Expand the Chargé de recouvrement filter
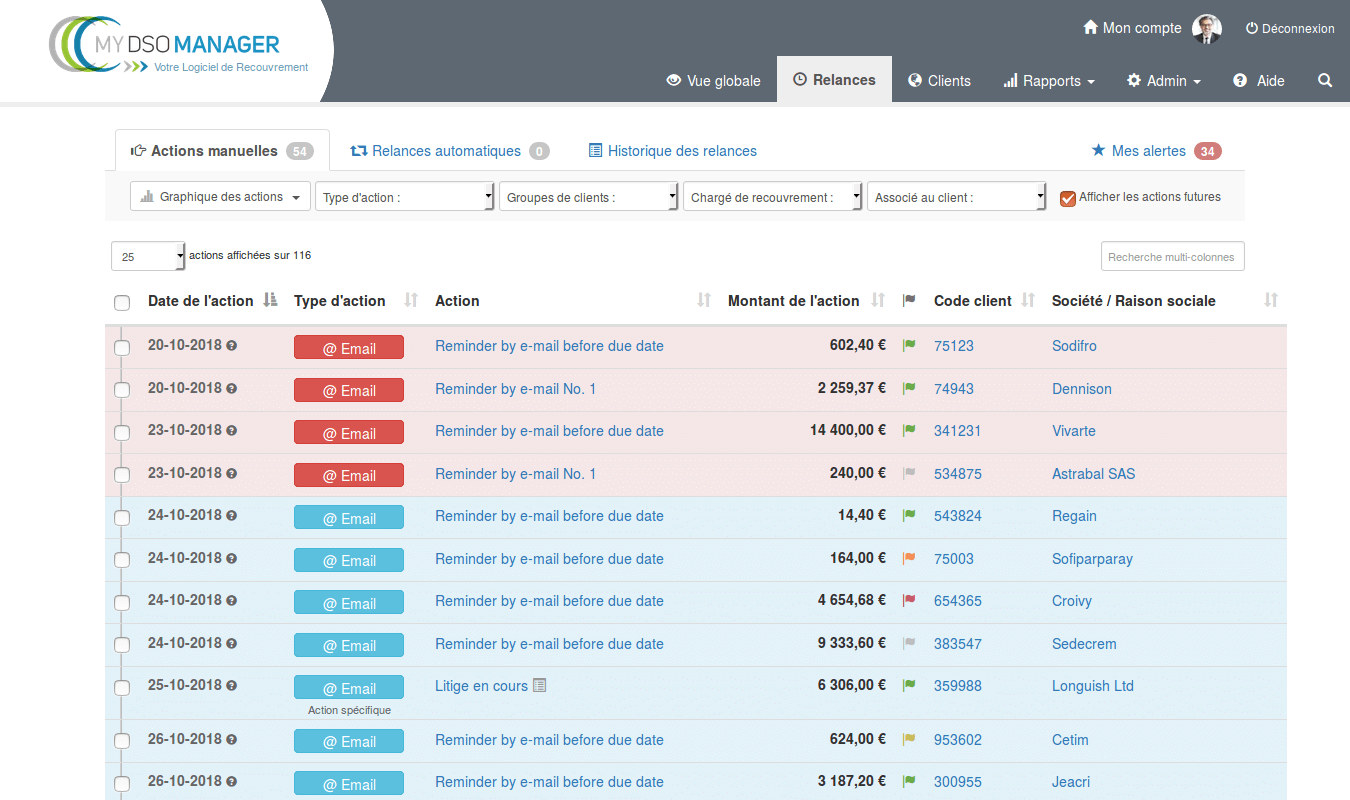Viewport: 1350px width, 800px height. coord(772,197)
